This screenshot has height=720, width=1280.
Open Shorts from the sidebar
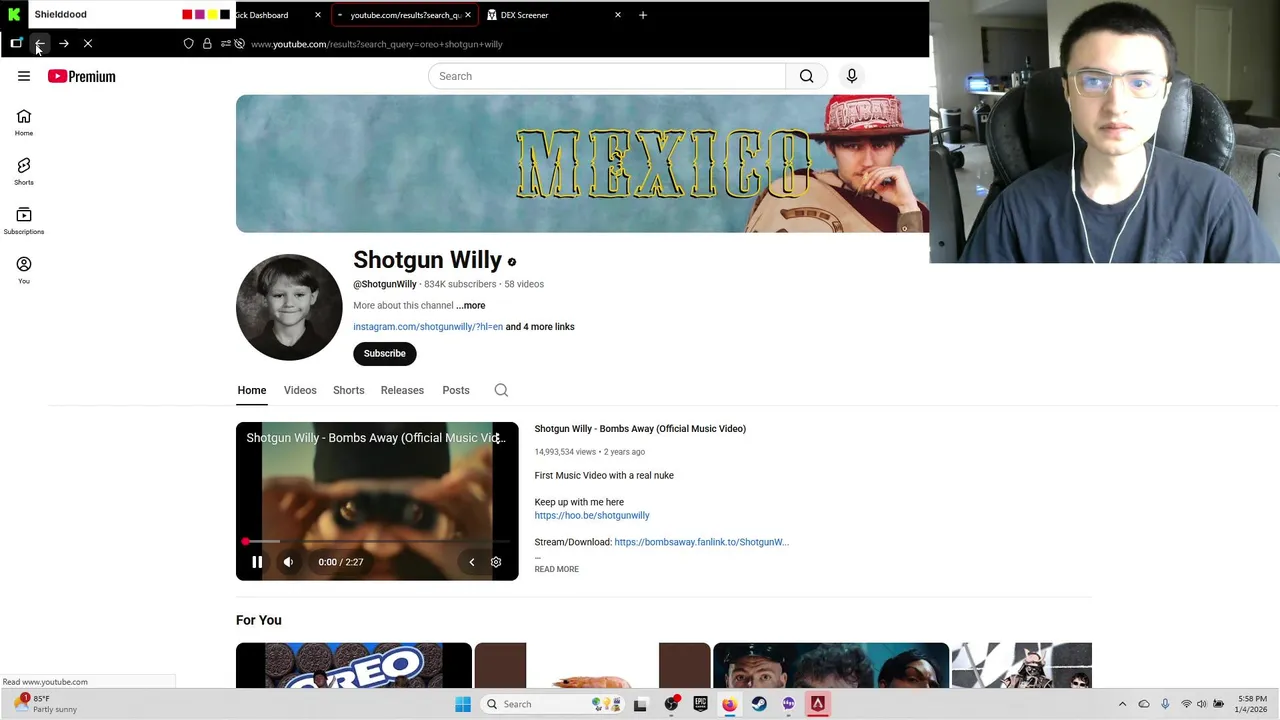click(x=24, y=172)
